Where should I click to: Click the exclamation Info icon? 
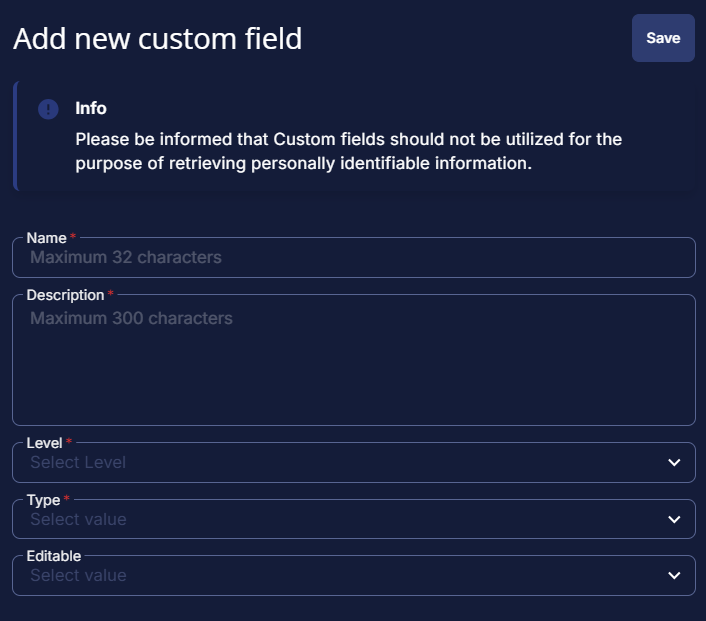pos(48,109)
